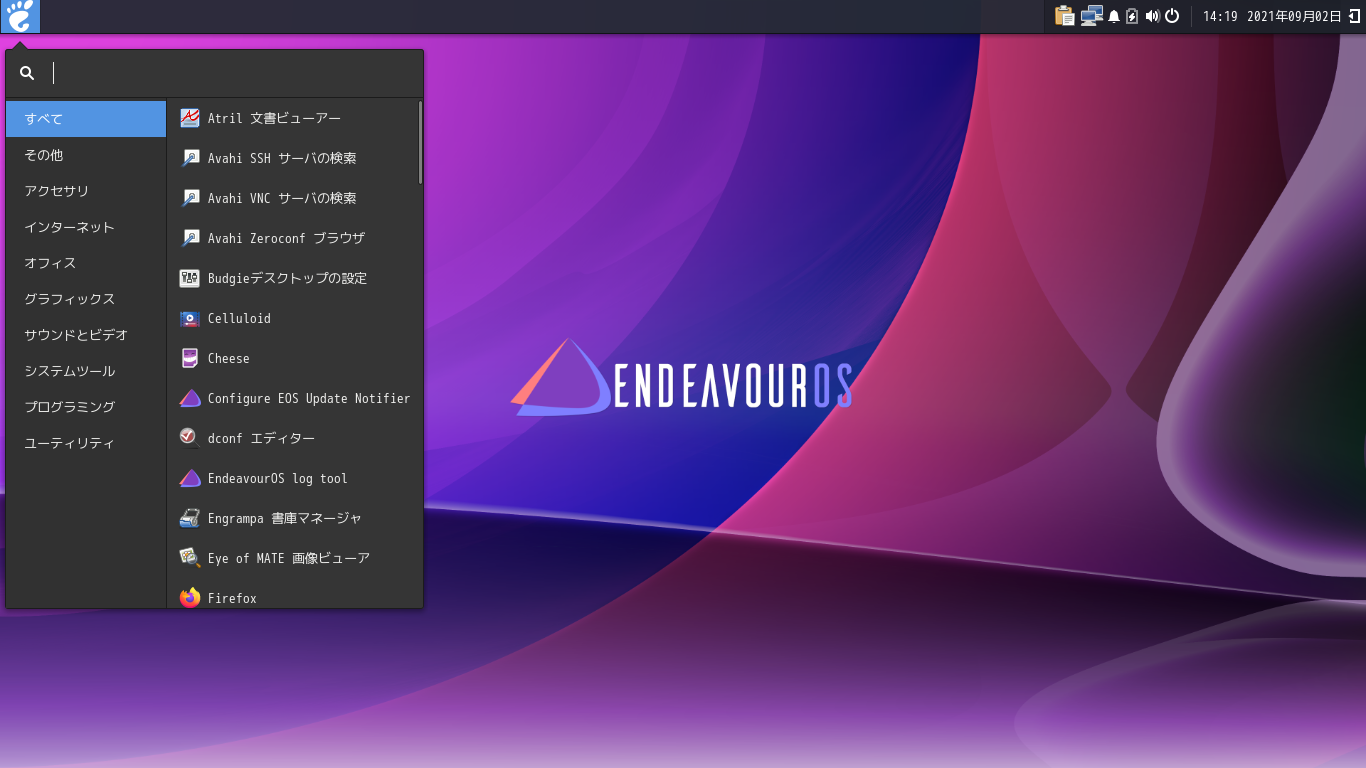The height and width of the screenshot is (768, 1366).
Task: Select the サウンドとビデオ category
Action: click(x=86, y=335)
